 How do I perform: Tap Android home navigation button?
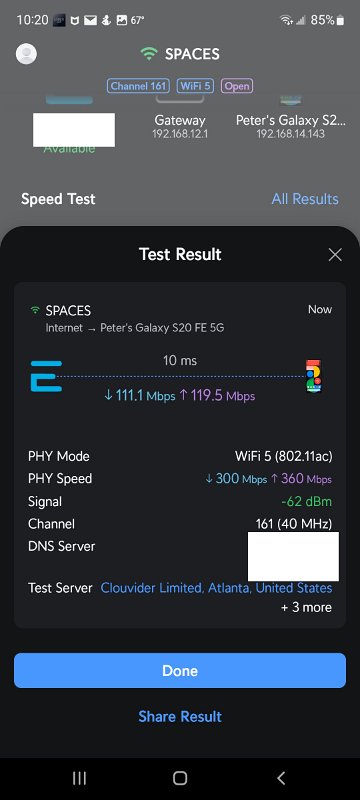coord(180,778)
